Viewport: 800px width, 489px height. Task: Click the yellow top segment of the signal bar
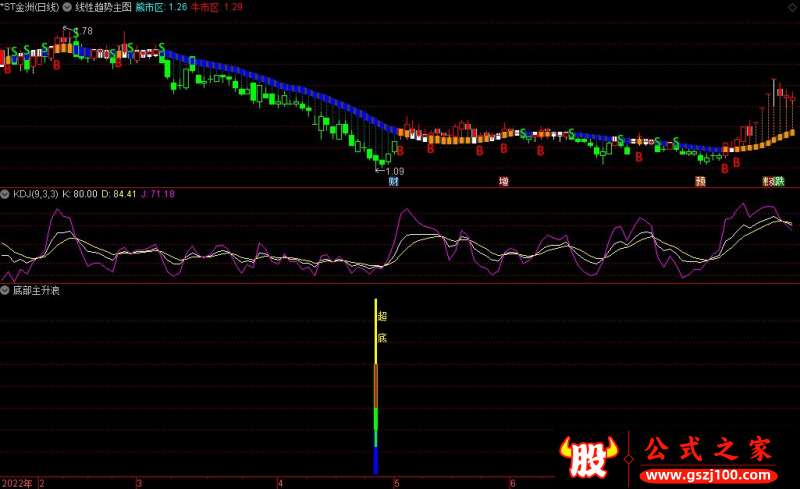click(376, 332)
